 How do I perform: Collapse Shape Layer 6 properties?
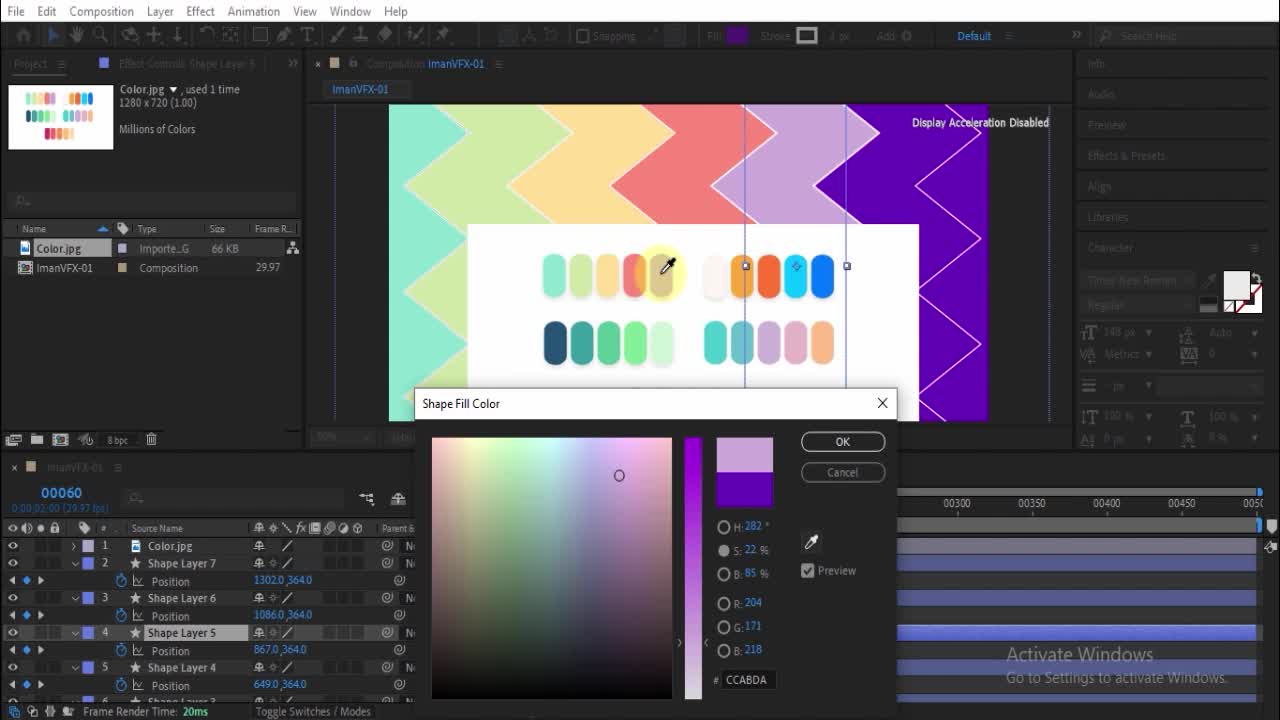pos(74,598)
